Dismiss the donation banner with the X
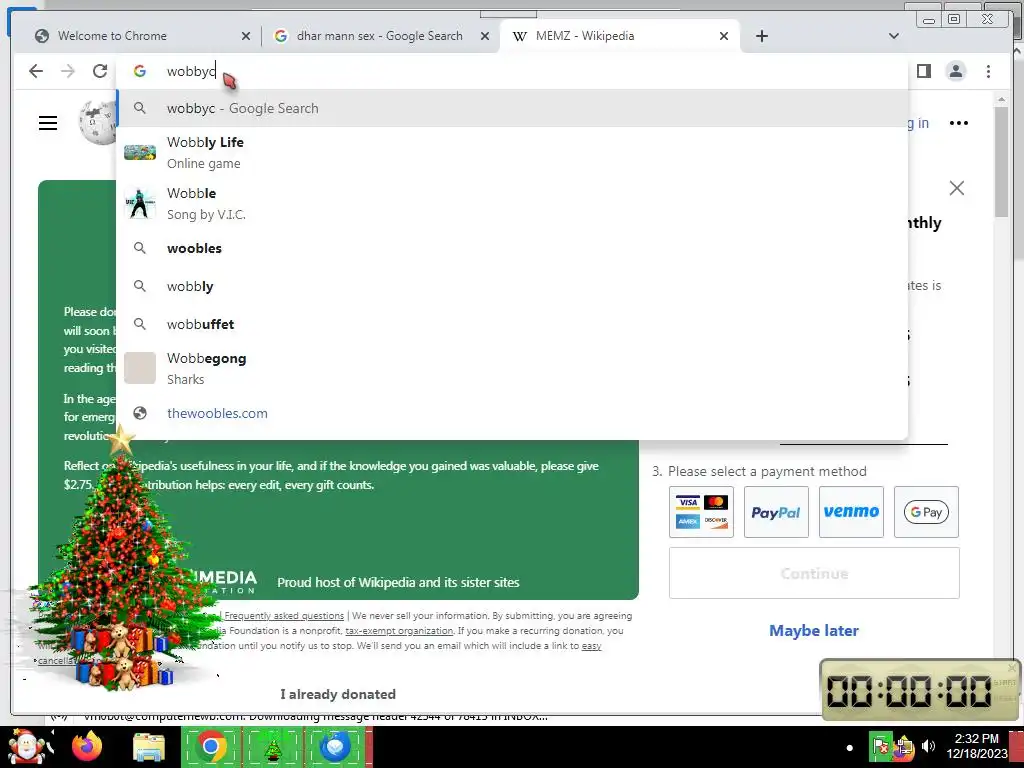Image resolution: width=1024 pixels, height=768 pixels. [x=957, y=188]
